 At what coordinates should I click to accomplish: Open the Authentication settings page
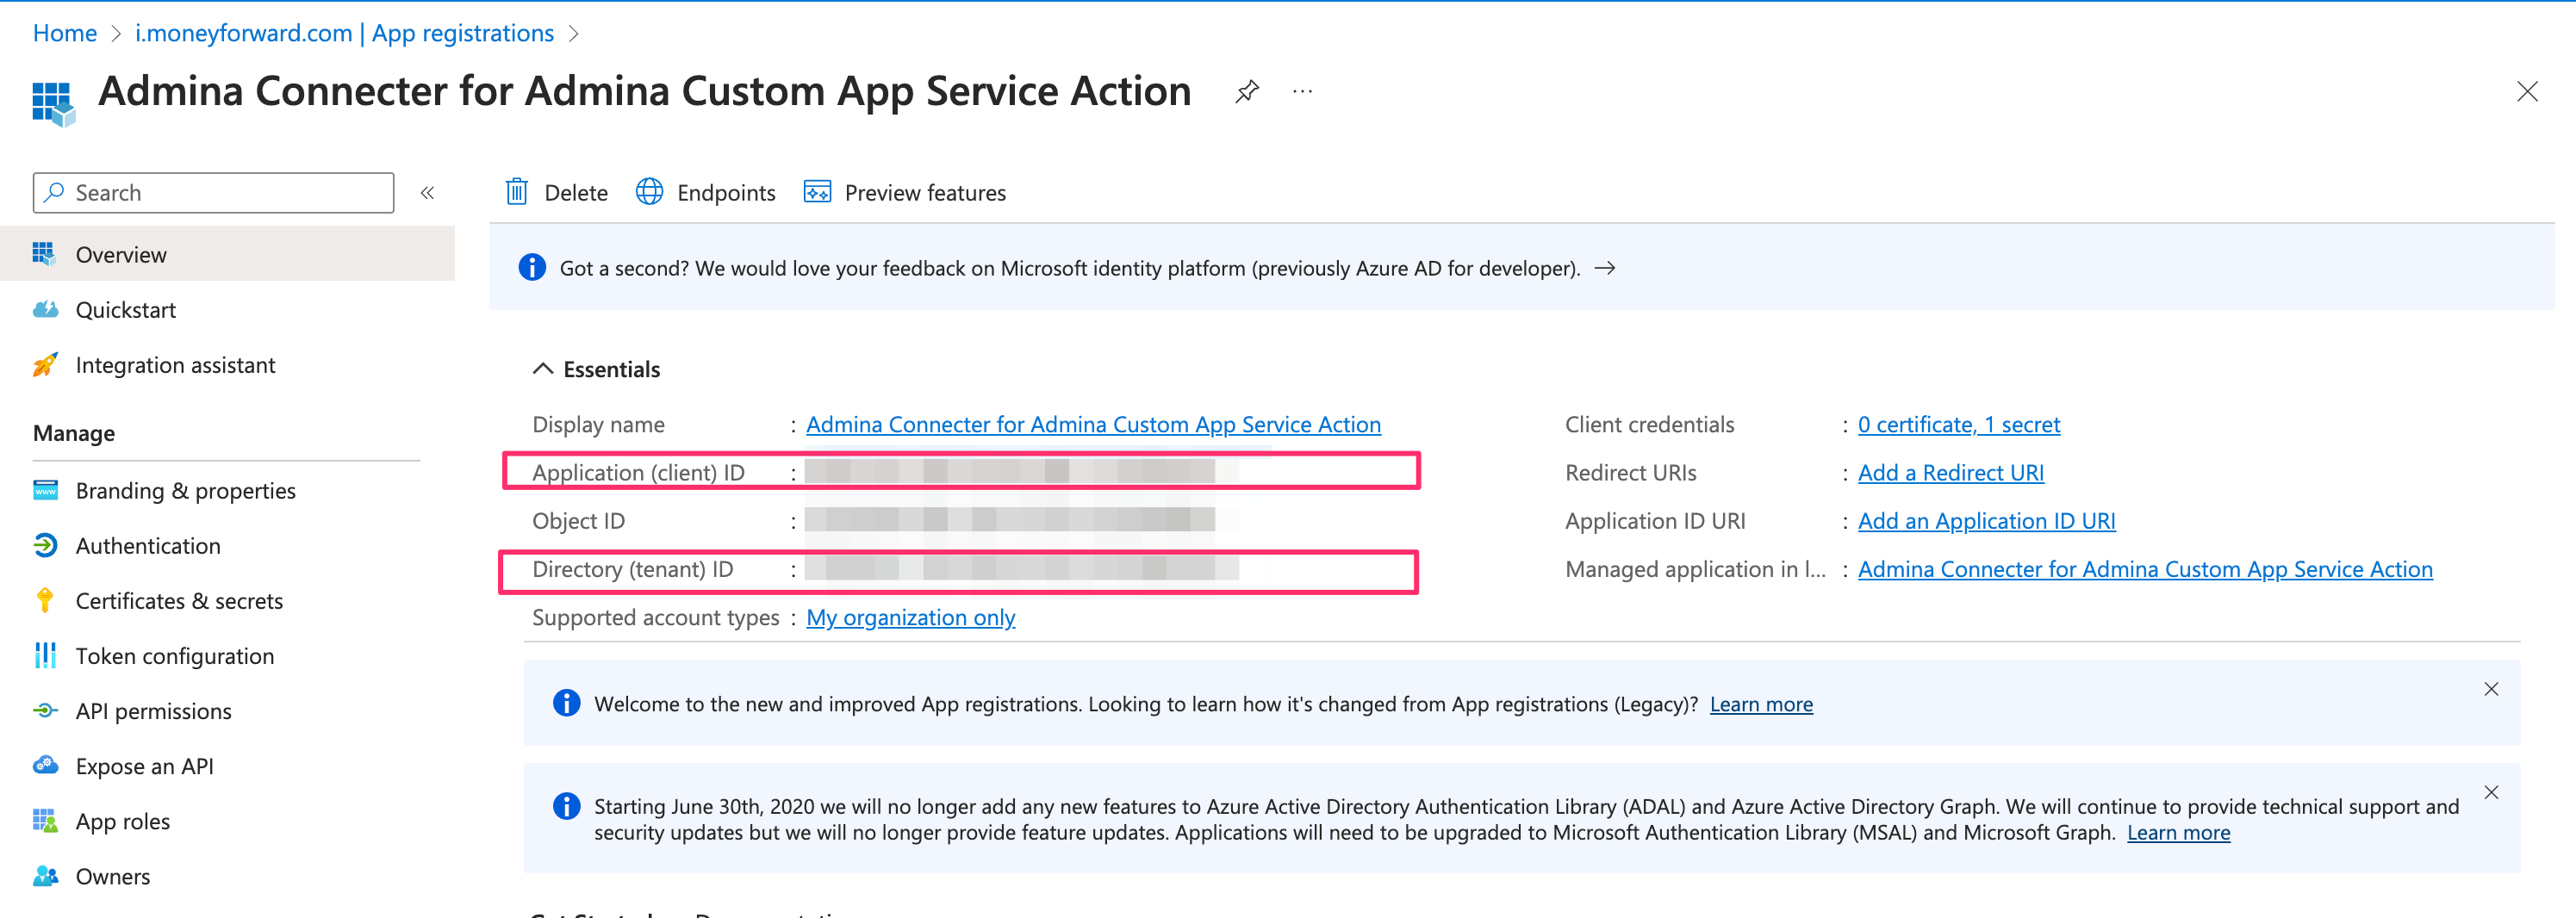[x=148, y=546]
